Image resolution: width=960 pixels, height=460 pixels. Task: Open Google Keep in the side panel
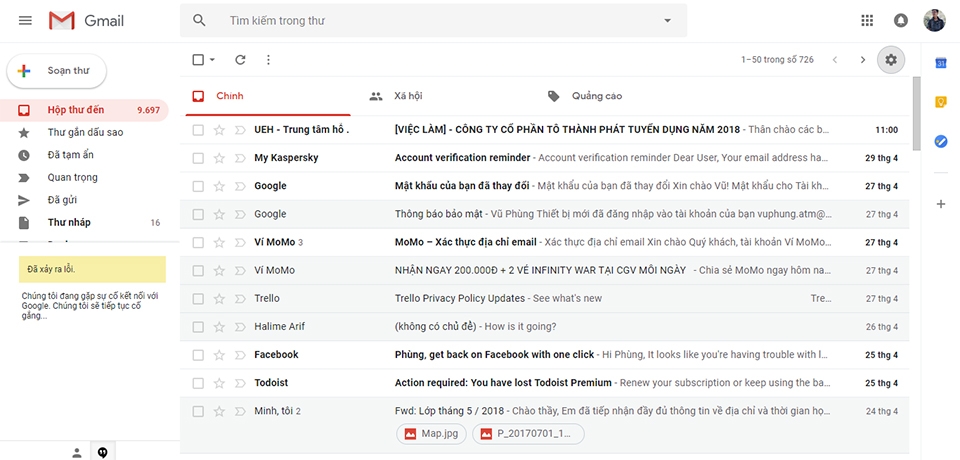coord(941,102)
